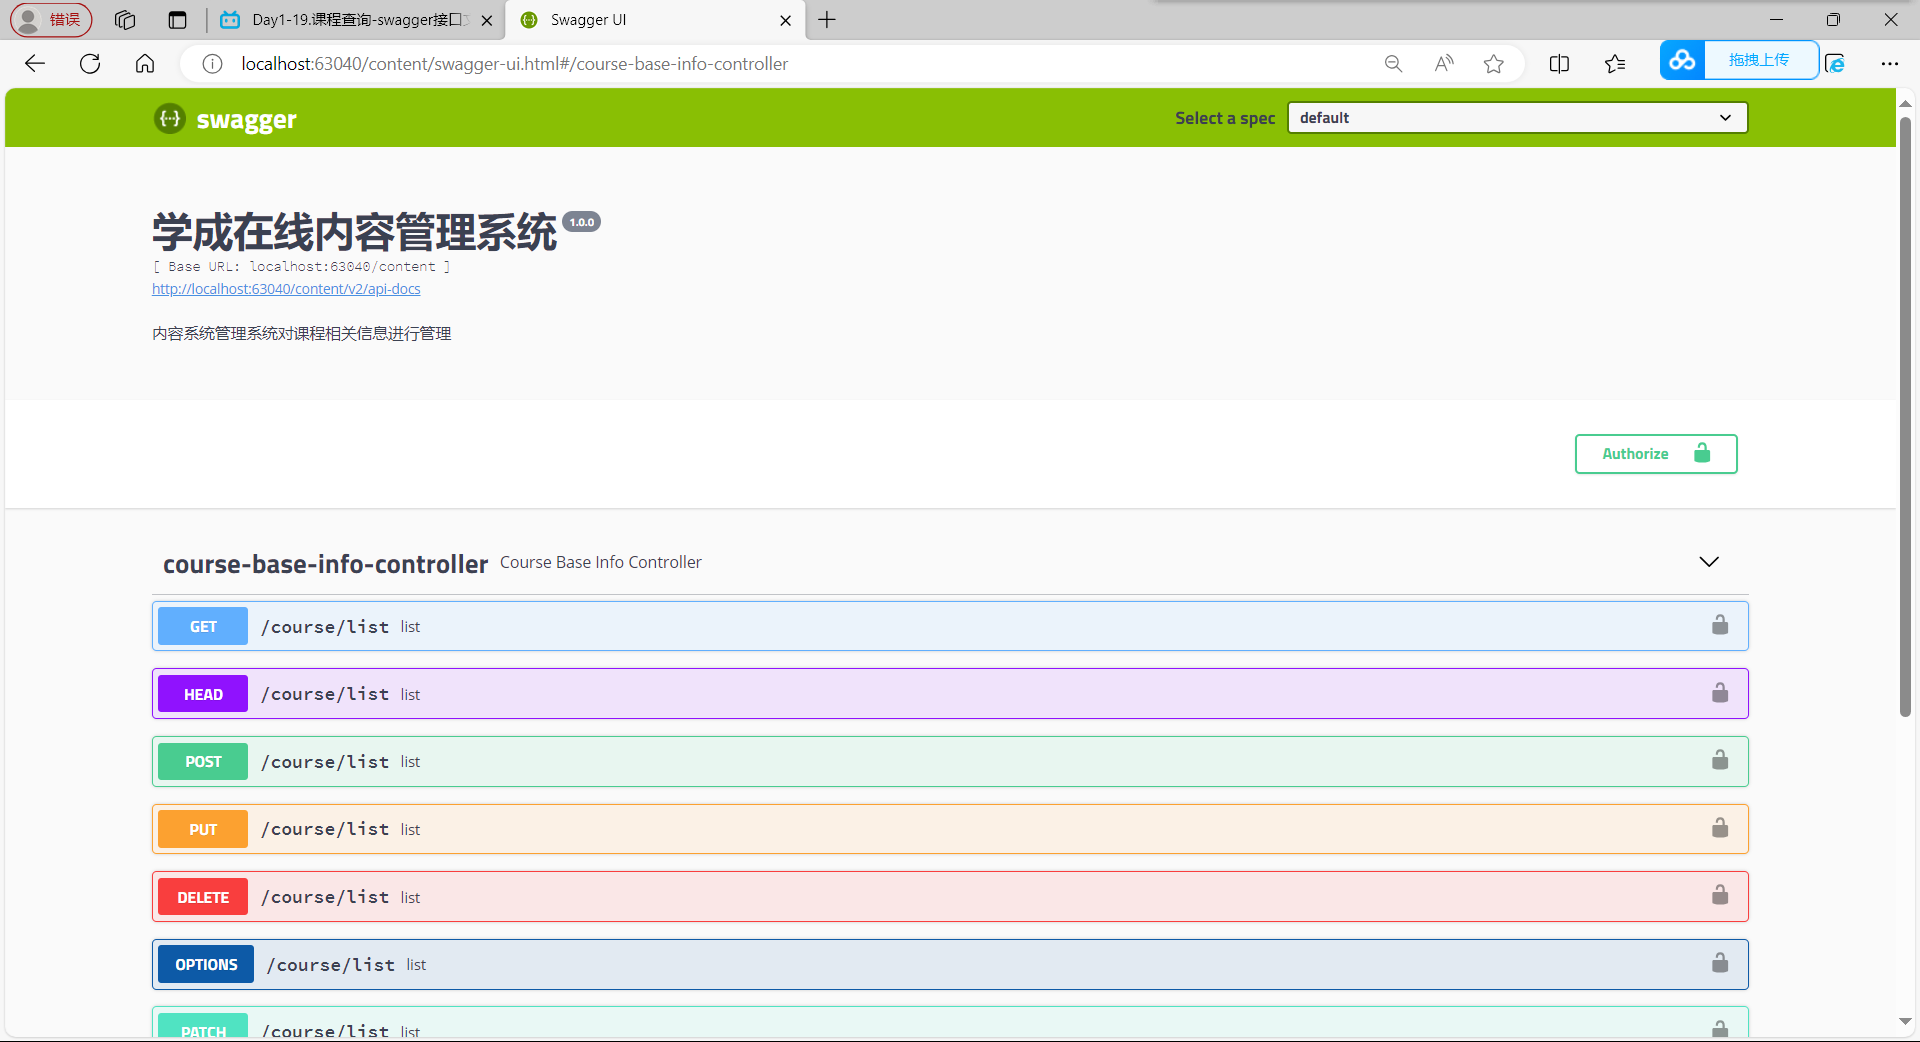Close the Day1-19 swagger tab
The height and width of the screenshot is (1042, 1920).
487,20
